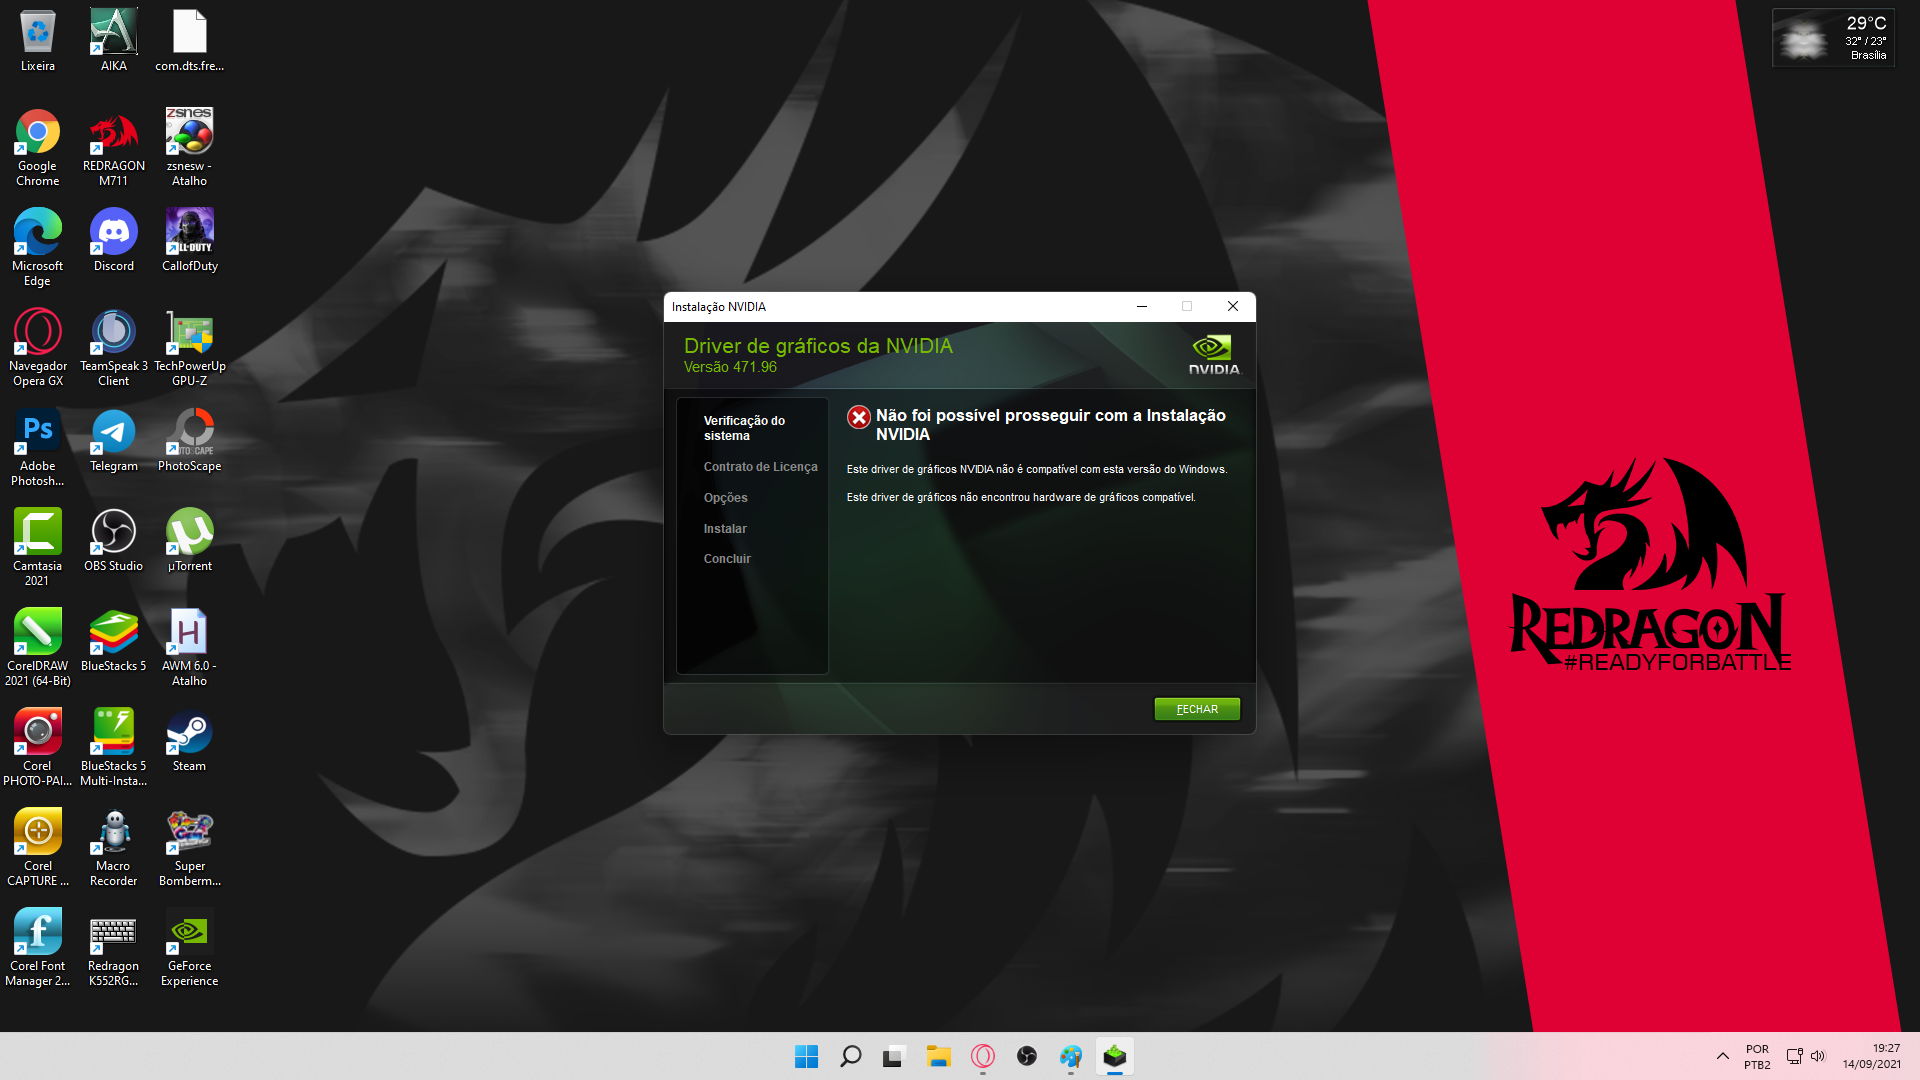Image resolution: width=1920 pixels, height=1080 pixels.
Task: Open OBS Studio from taskbar
Action: (x=1026, y=1056)
